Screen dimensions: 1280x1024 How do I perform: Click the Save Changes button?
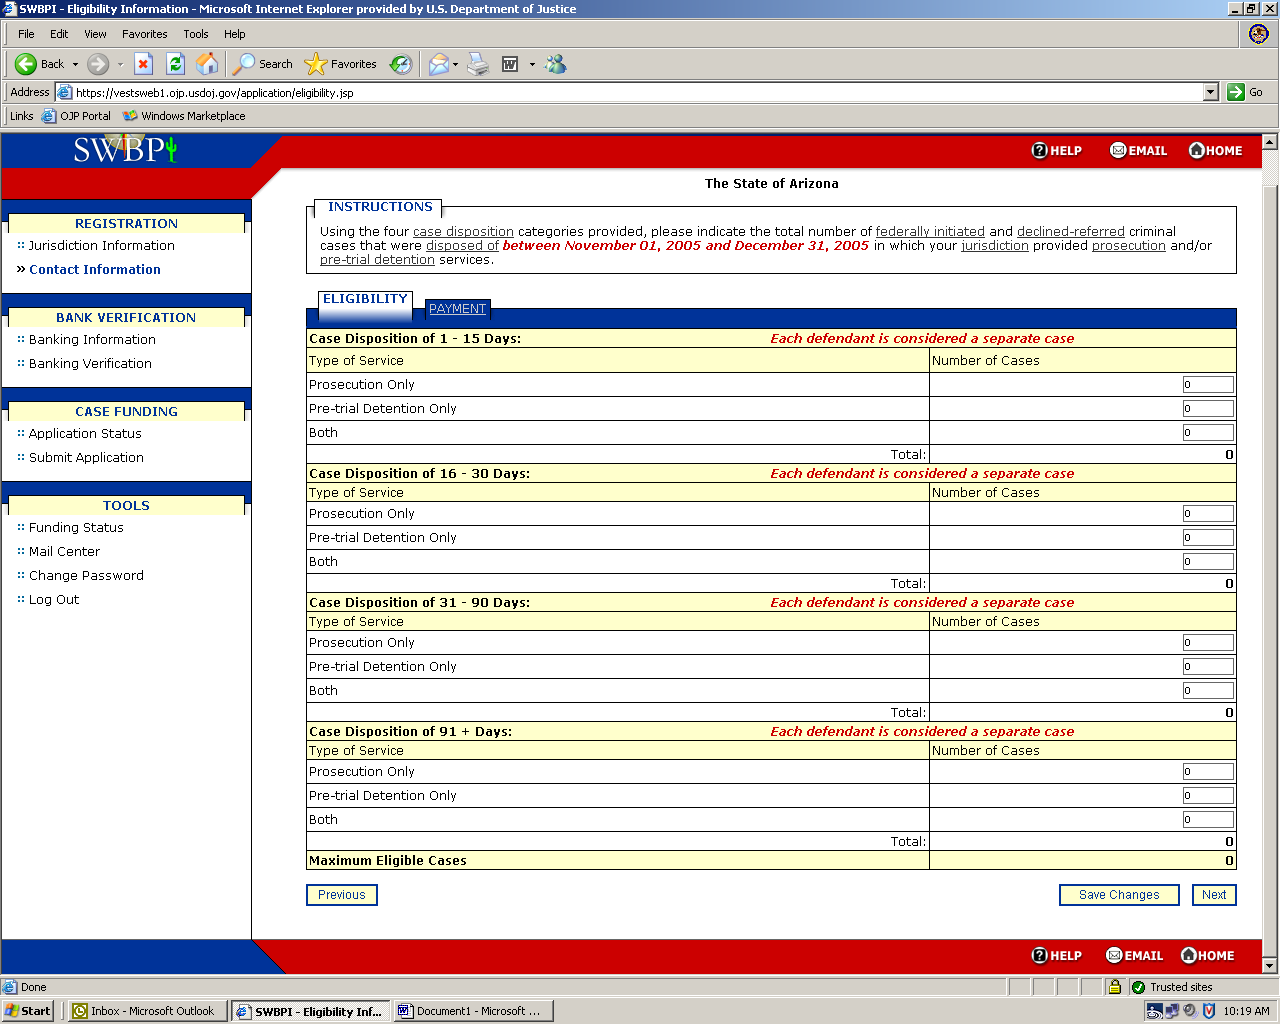click(1118, 895)
